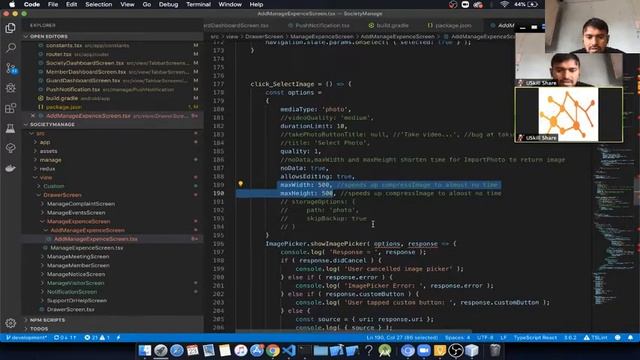
Task: Collapse the Open Editors section
Action: click(x=112, y=36)
